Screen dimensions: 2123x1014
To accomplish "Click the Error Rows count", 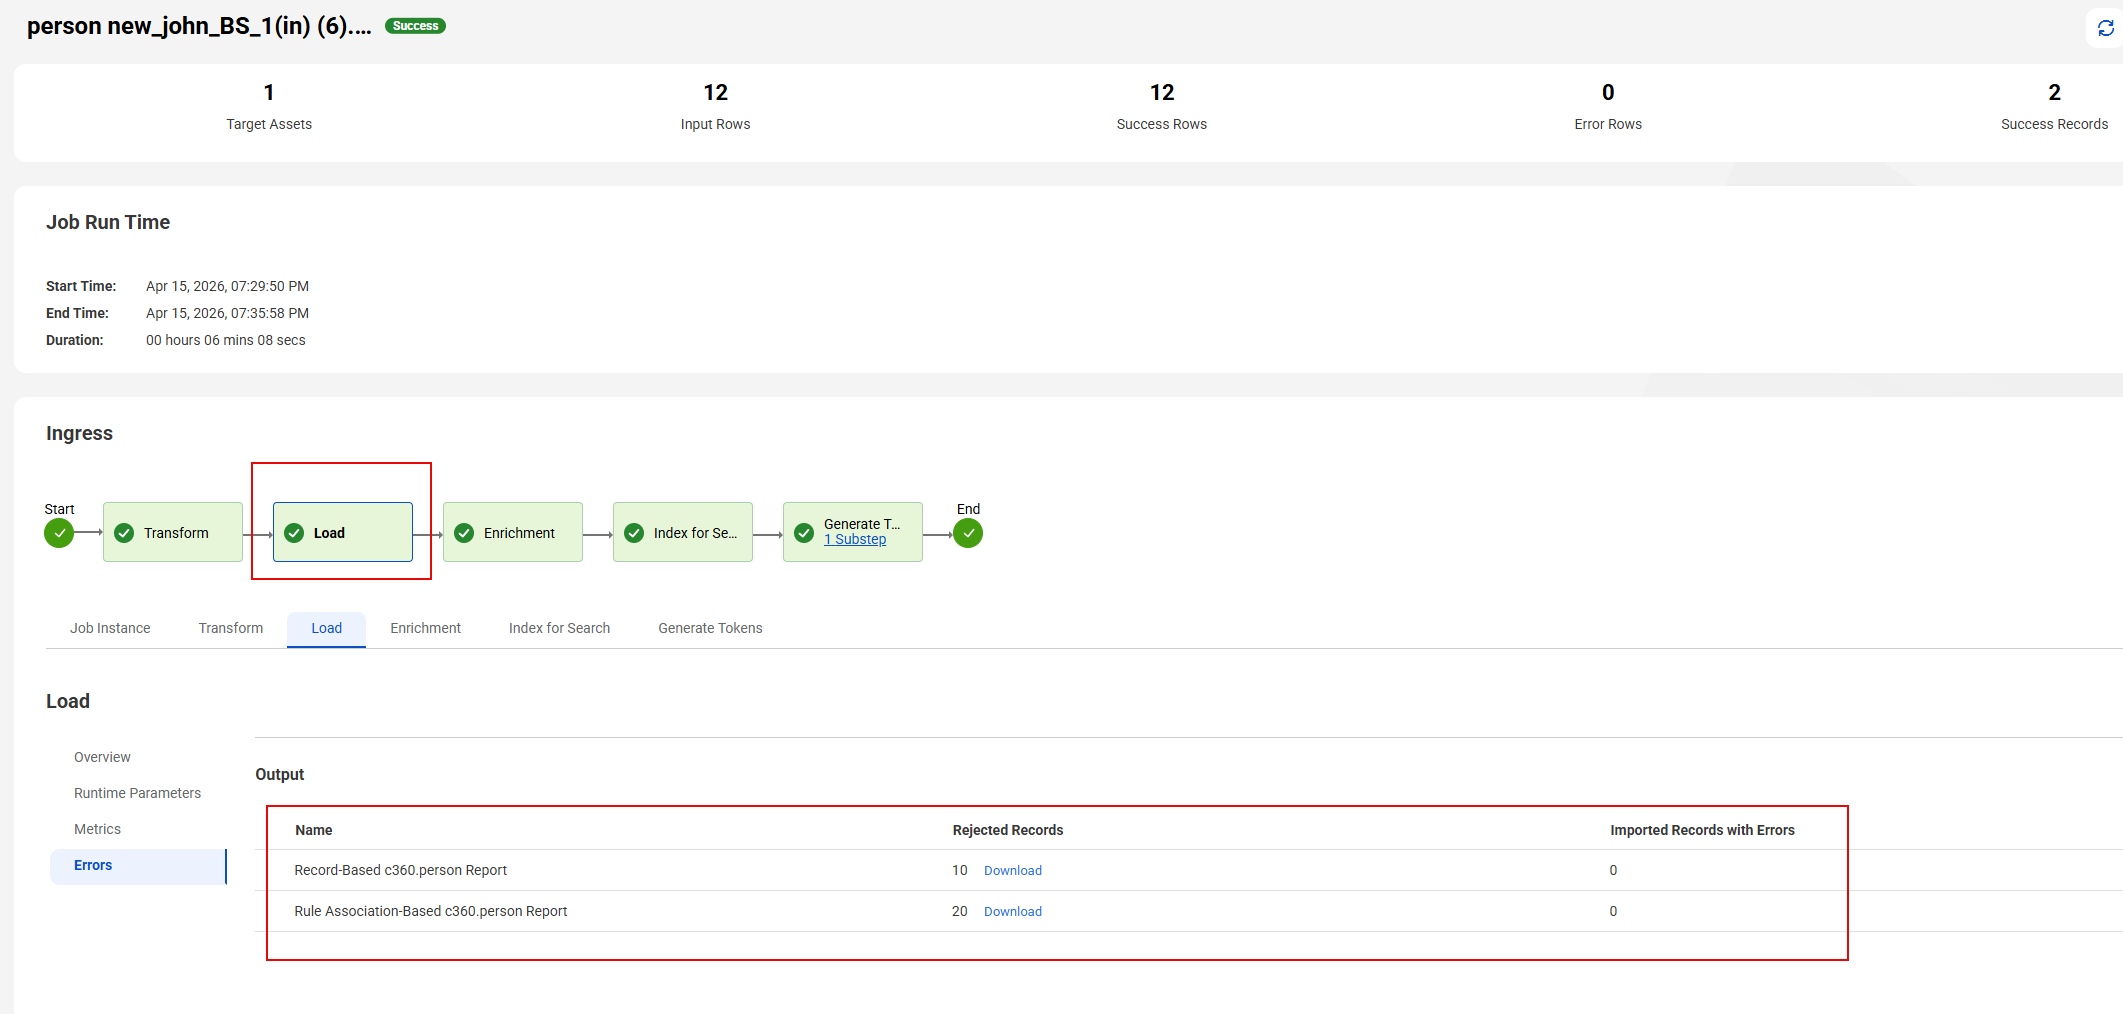I will (1608, 93).
